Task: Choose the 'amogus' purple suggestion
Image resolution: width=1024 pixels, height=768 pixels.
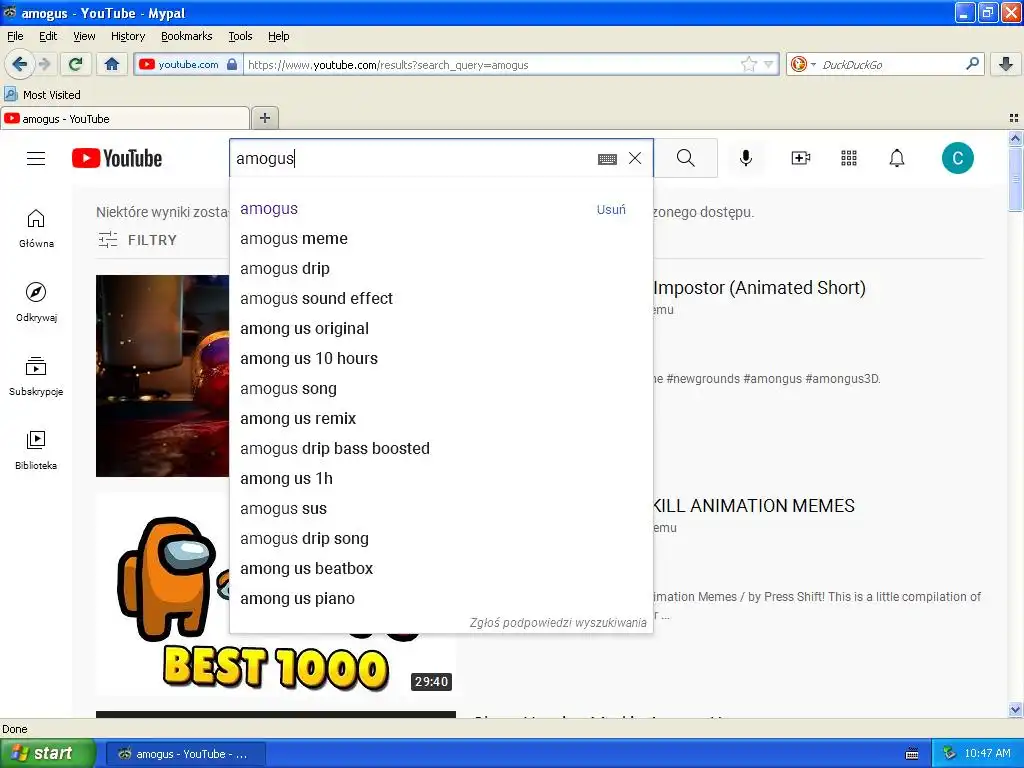Action: pyautogui.click(x=441, y=209)
